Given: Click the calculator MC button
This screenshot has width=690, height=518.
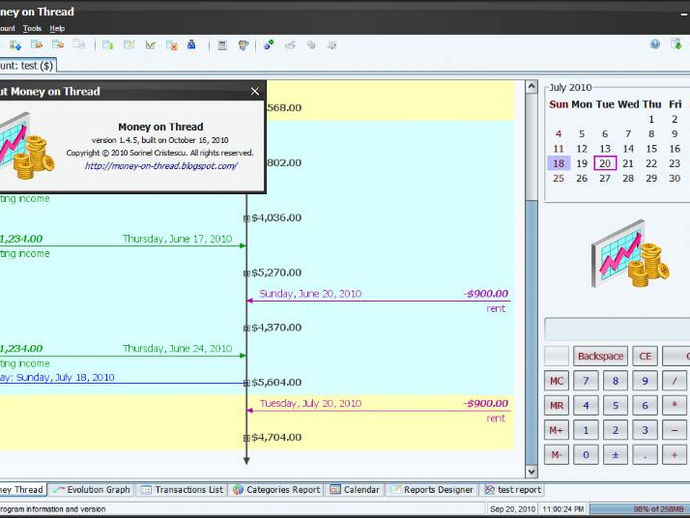Looking at the screenshot, I should point(557,381).
